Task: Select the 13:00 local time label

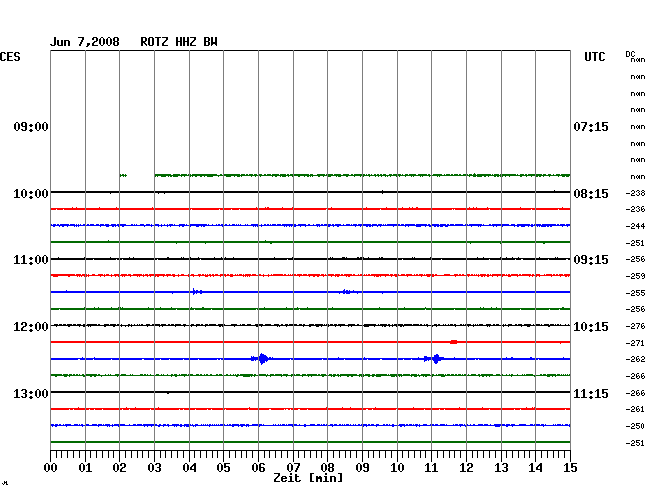Action: 31,393
